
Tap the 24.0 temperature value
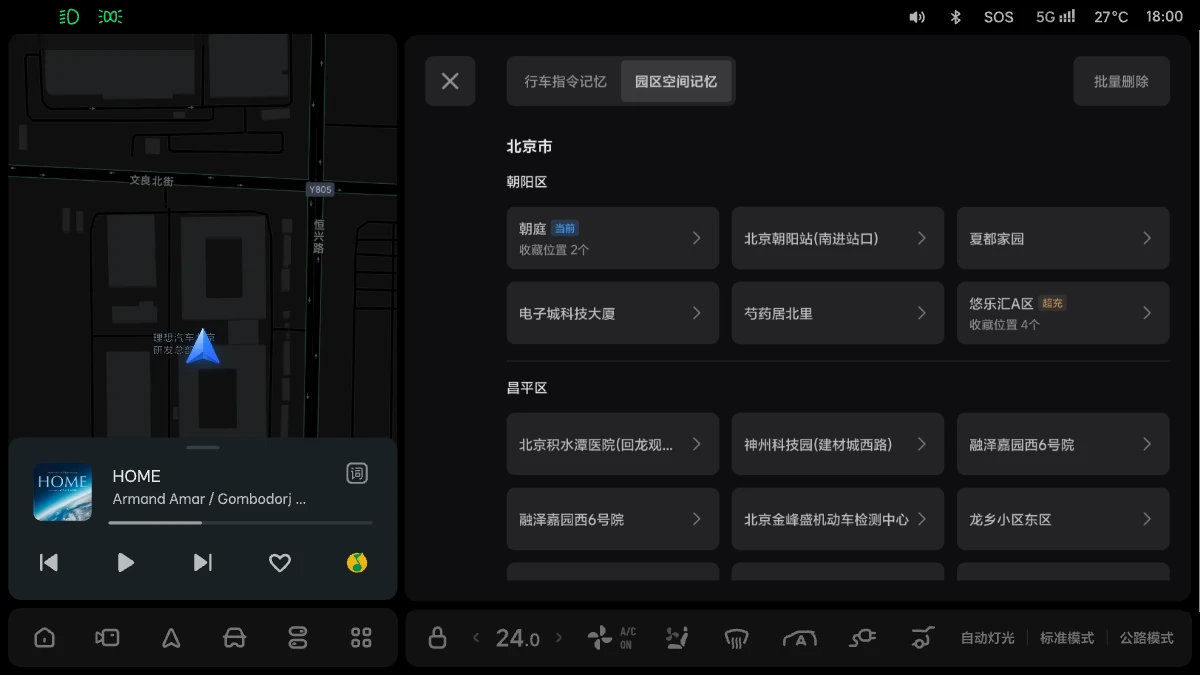coord(517,638)
